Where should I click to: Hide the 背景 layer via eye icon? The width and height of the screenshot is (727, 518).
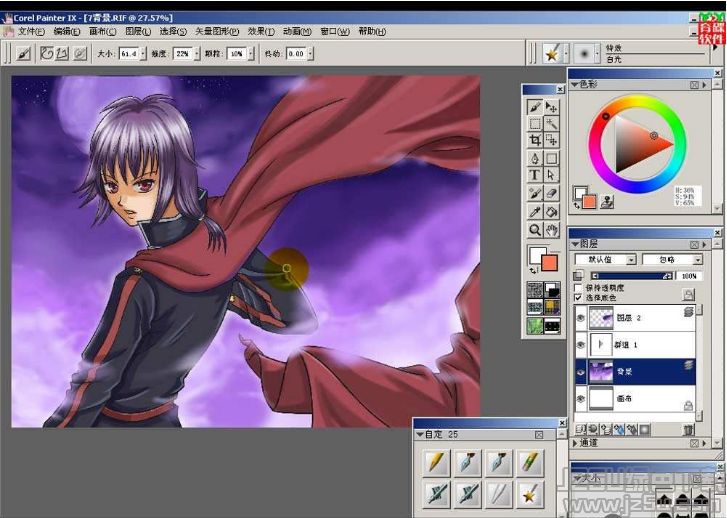(x=580, y=372)
